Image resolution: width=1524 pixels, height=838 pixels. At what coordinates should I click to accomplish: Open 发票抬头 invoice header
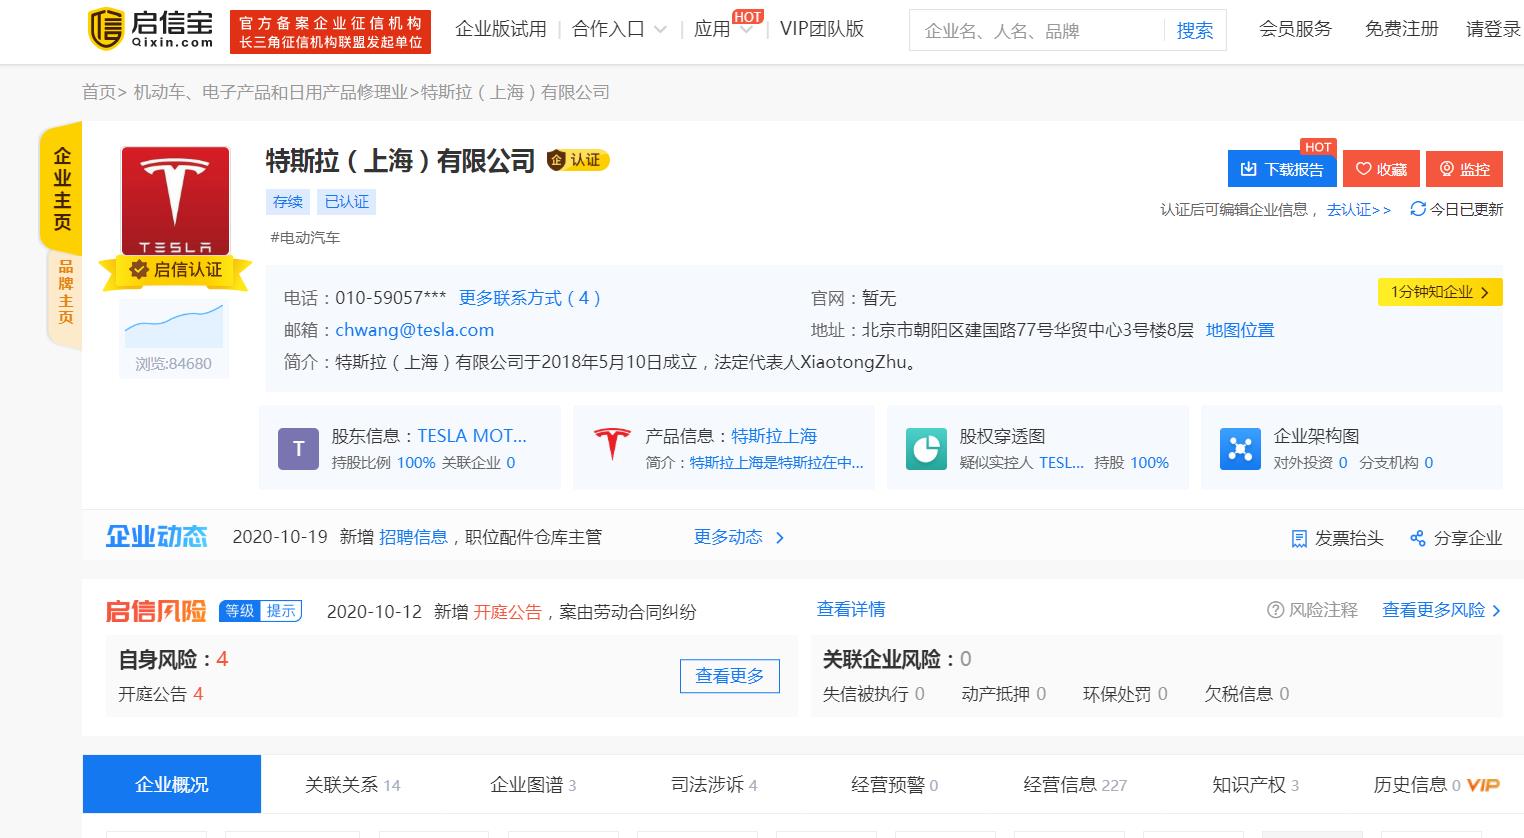coord(1337,538)
